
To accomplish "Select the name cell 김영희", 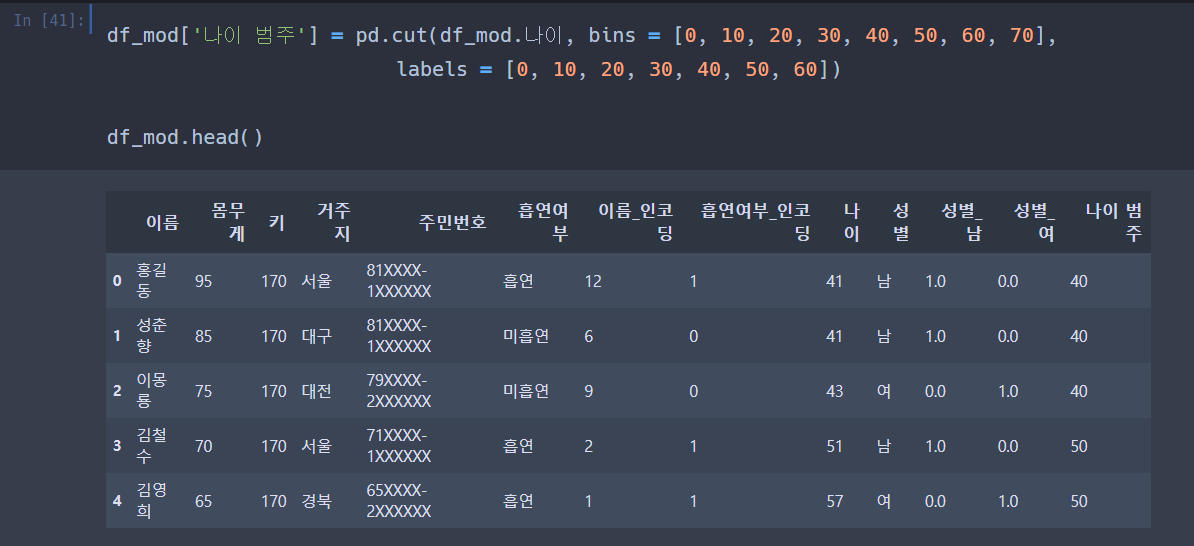I will pos(152,500).
